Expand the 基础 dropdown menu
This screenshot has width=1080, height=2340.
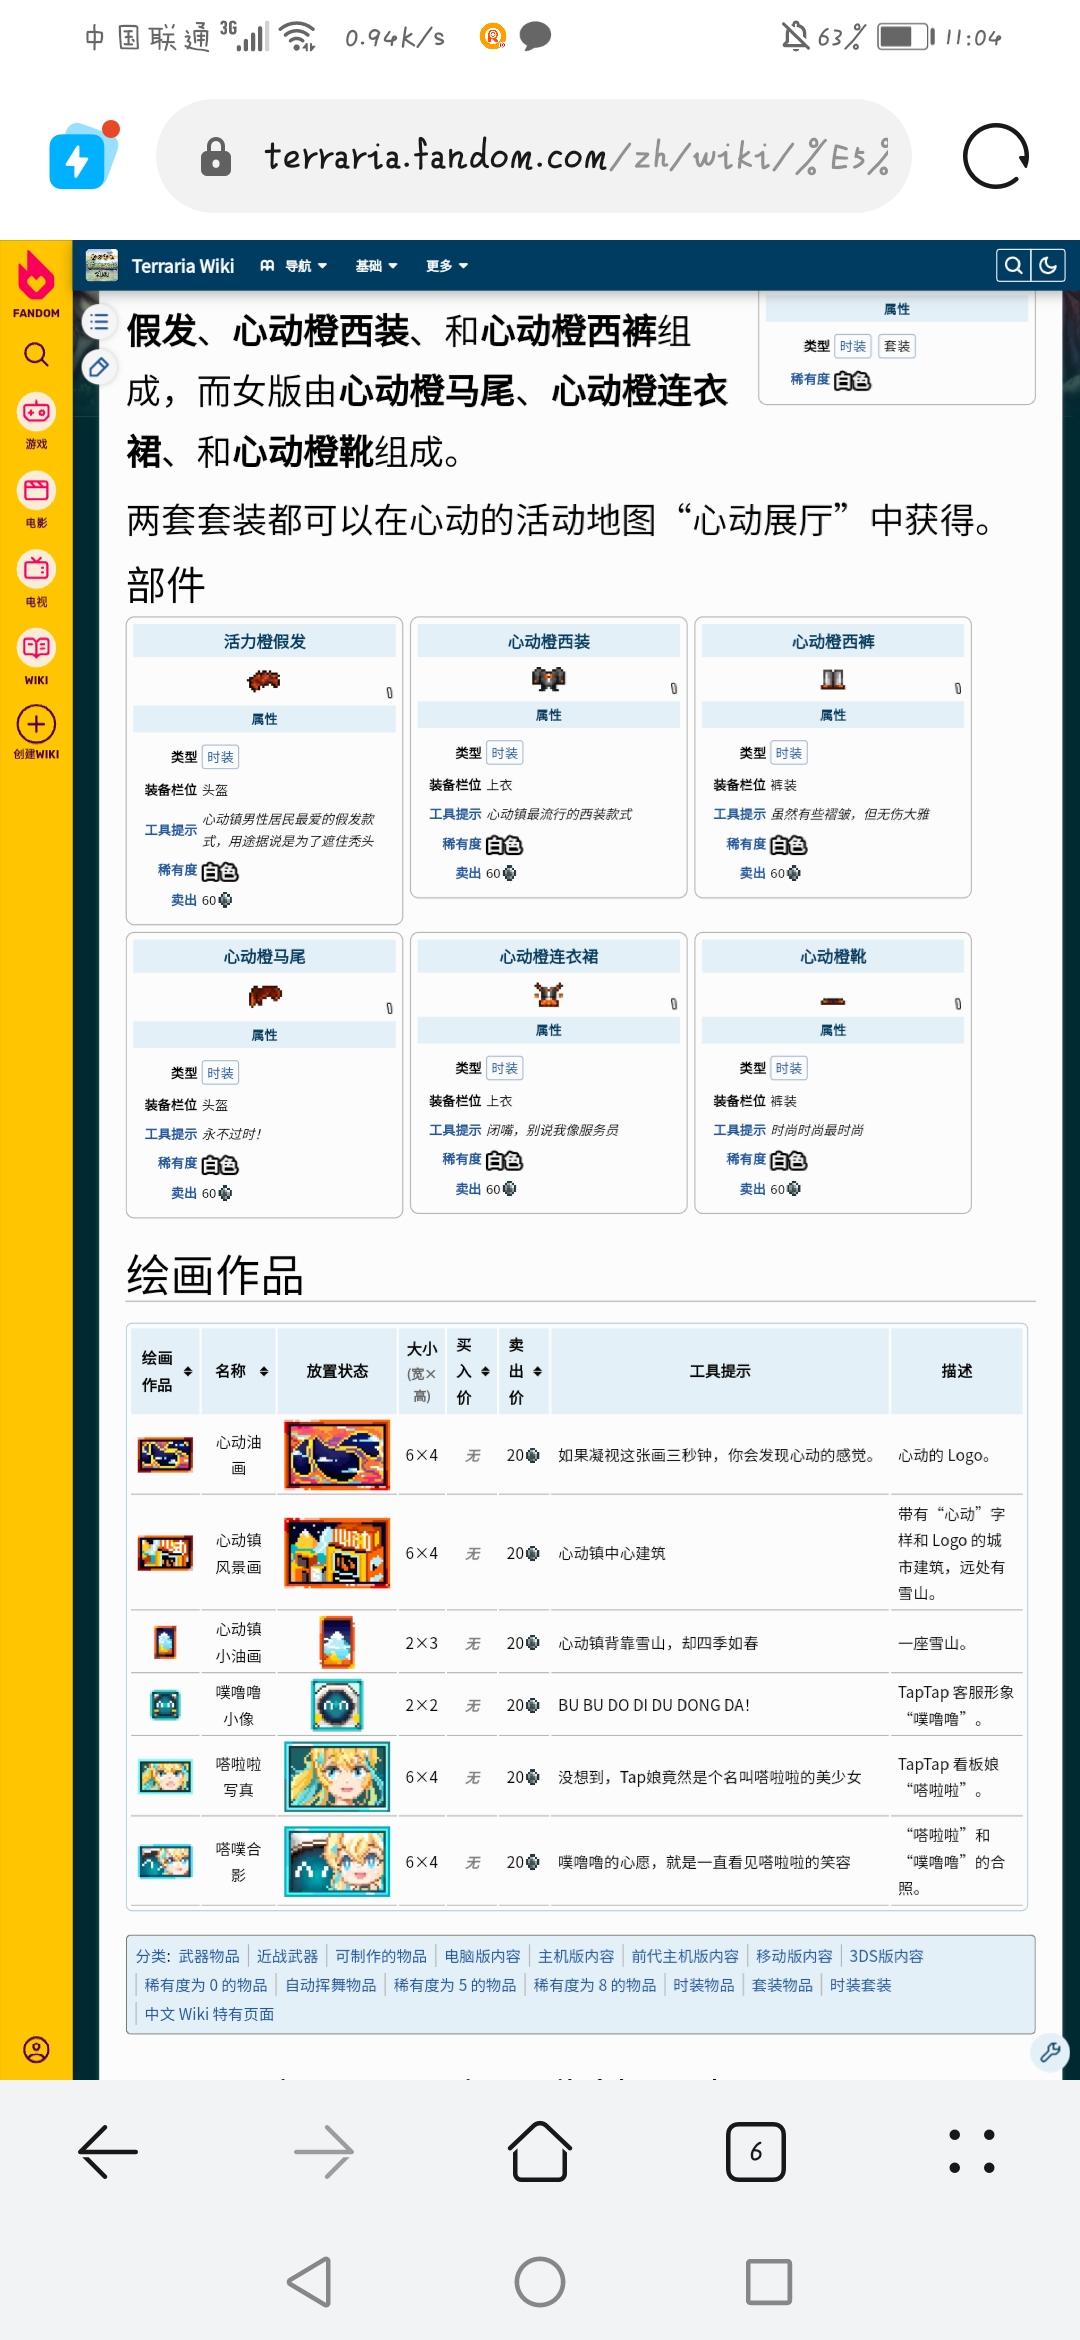pyautogui.click(x=377, y=266)
